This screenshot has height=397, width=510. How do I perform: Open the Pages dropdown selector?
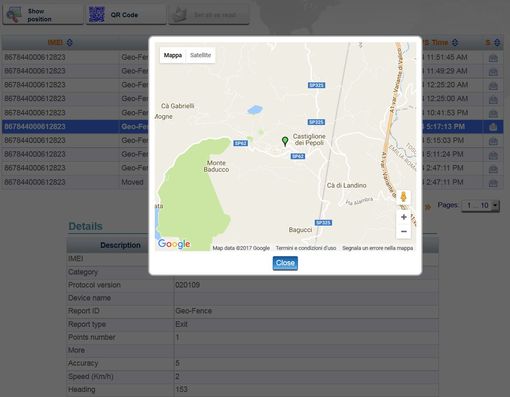(x=480, y=205)
